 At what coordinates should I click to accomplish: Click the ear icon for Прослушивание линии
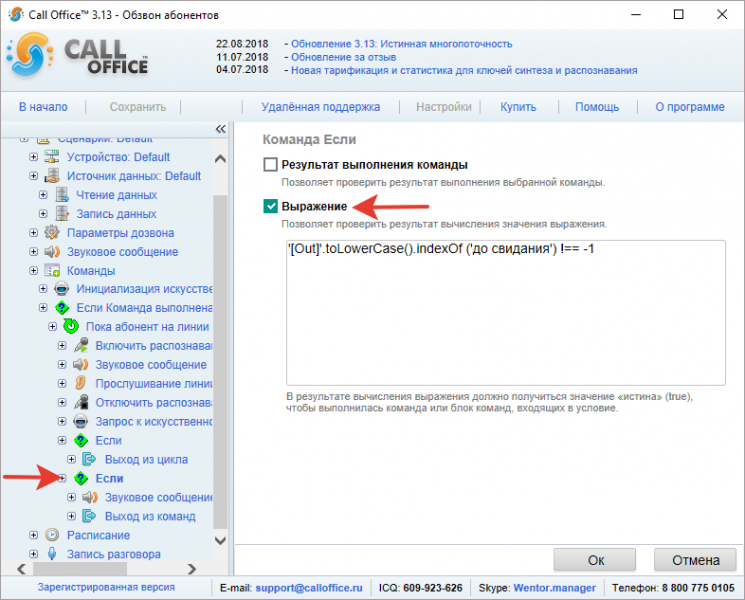point(81,383)
